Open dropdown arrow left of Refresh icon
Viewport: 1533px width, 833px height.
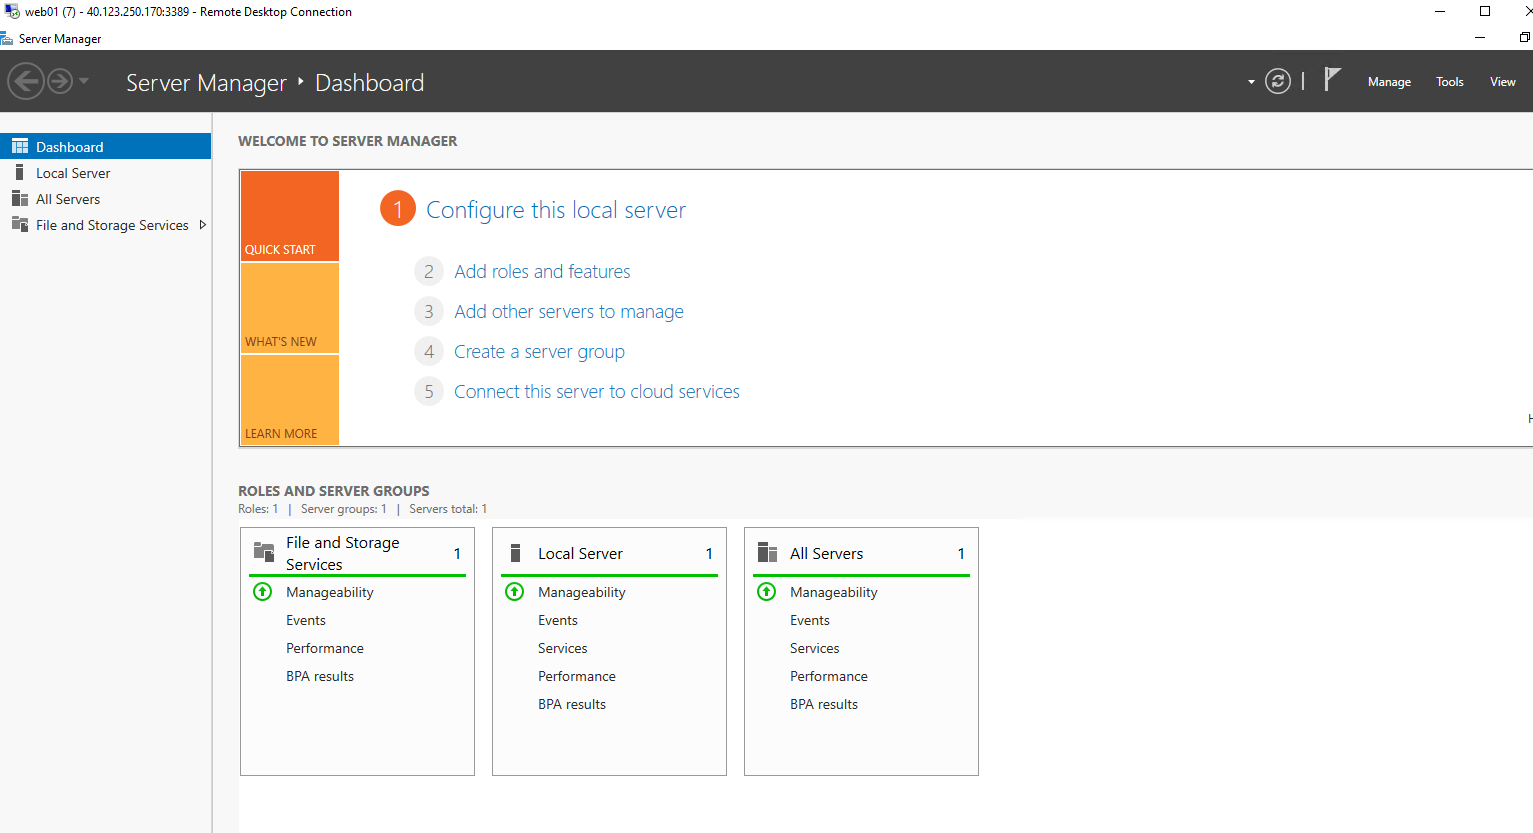(1251, 82)
